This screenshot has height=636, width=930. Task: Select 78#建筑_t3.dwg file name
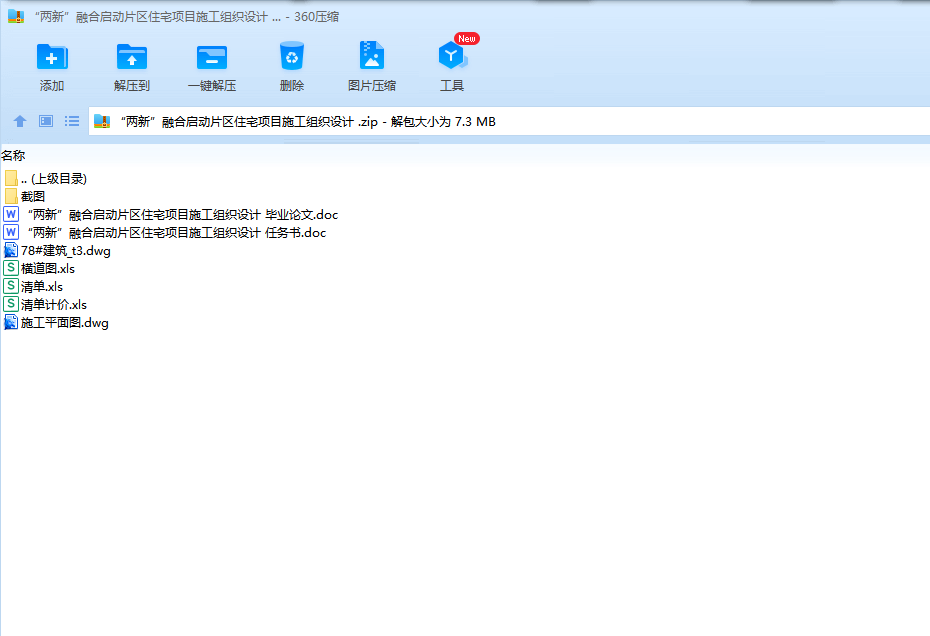(66, 250)
